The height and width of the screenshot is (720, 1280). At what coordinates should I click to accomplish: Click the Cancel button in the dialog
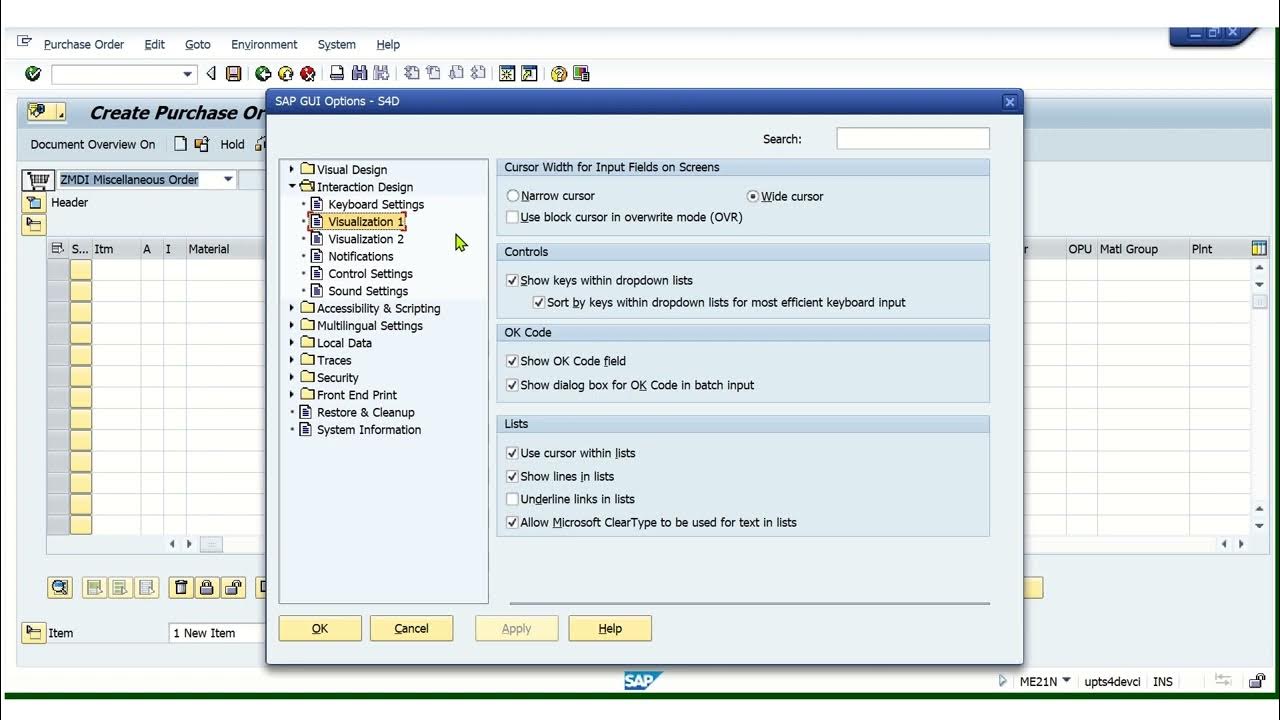click(x=411, y=628)
